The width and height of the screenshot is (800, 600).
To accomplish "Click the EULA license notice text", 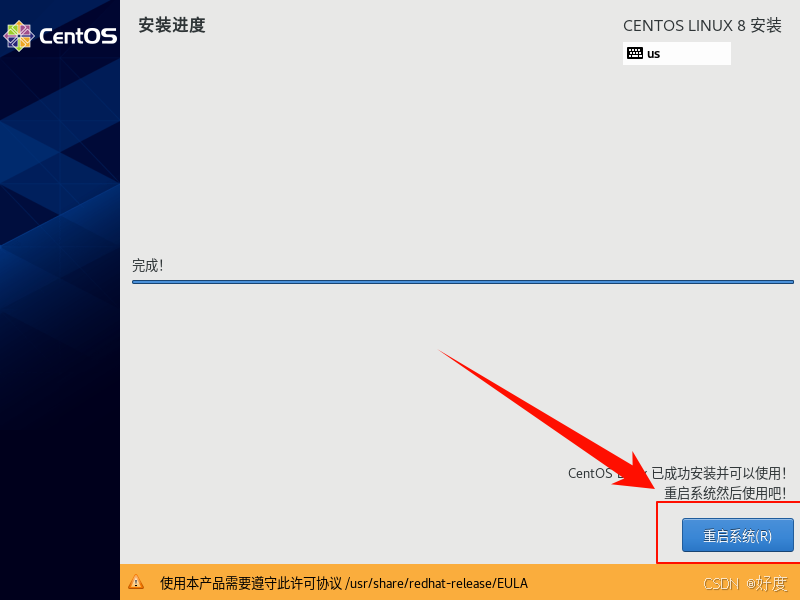I will tap(344, 583).
